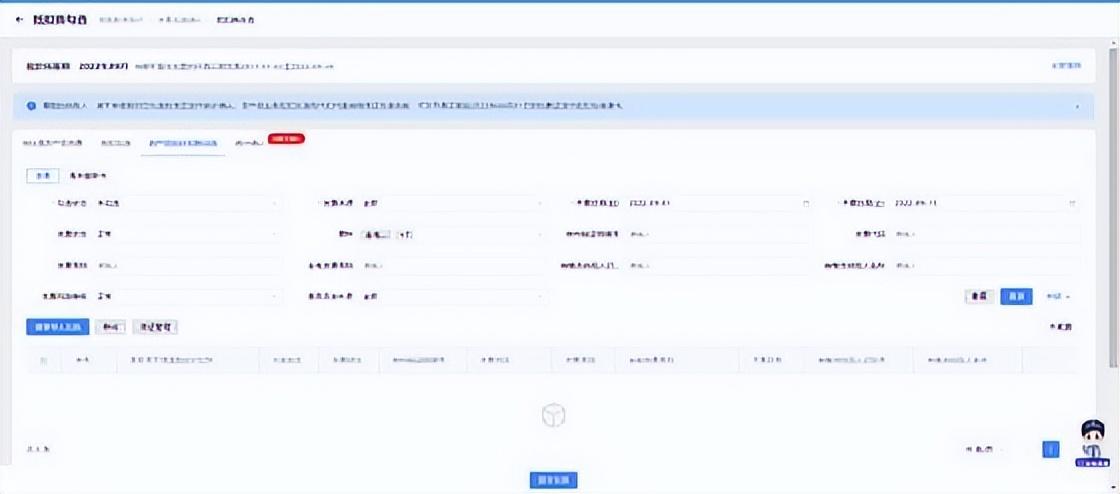Viewport: 1120px width, 494px height.
Task: Click the blue button at the page bottom center
Action: pos(554,480)
